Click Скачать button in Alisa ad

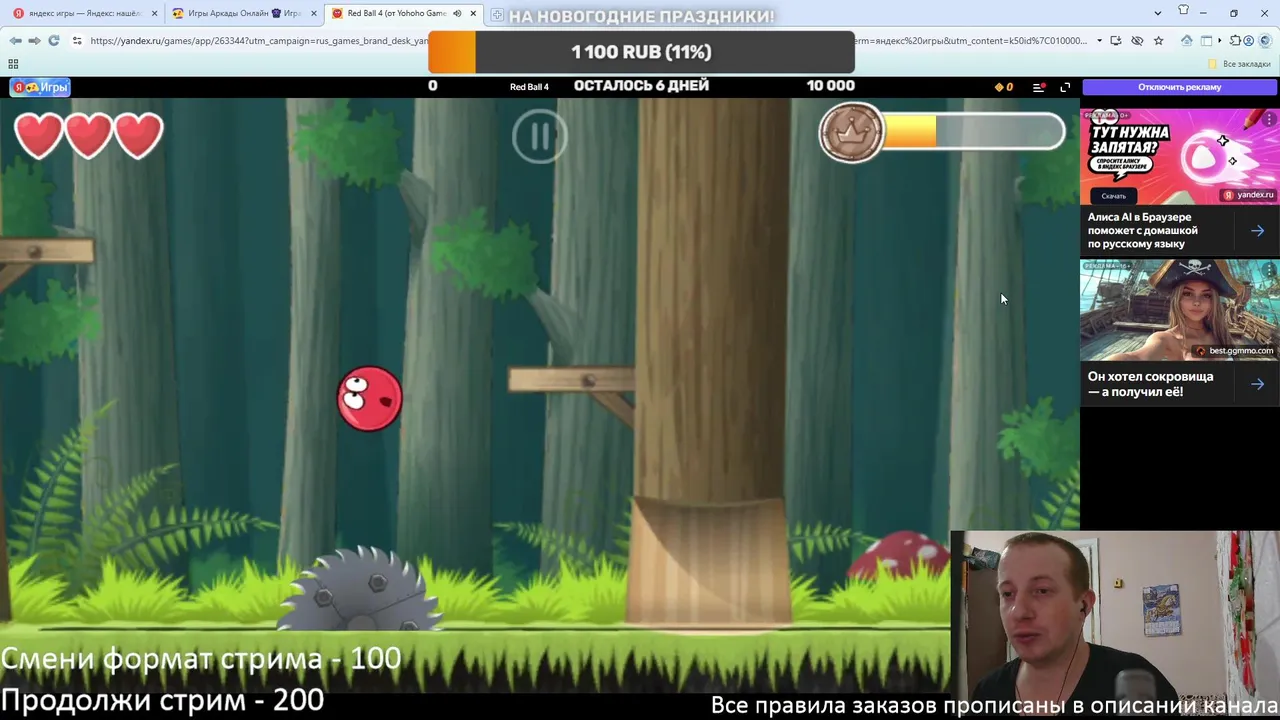(x=1113, y=195)
